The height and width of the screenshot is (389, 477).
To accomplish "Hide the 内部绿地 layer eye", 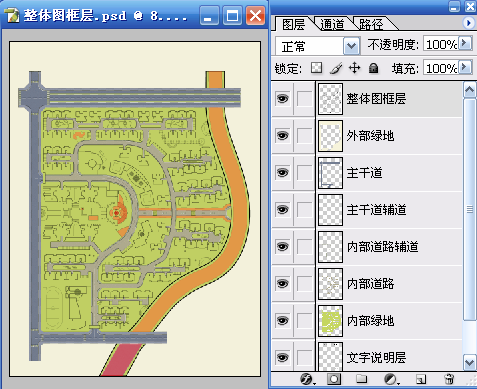I will click(x=282, y=321).
